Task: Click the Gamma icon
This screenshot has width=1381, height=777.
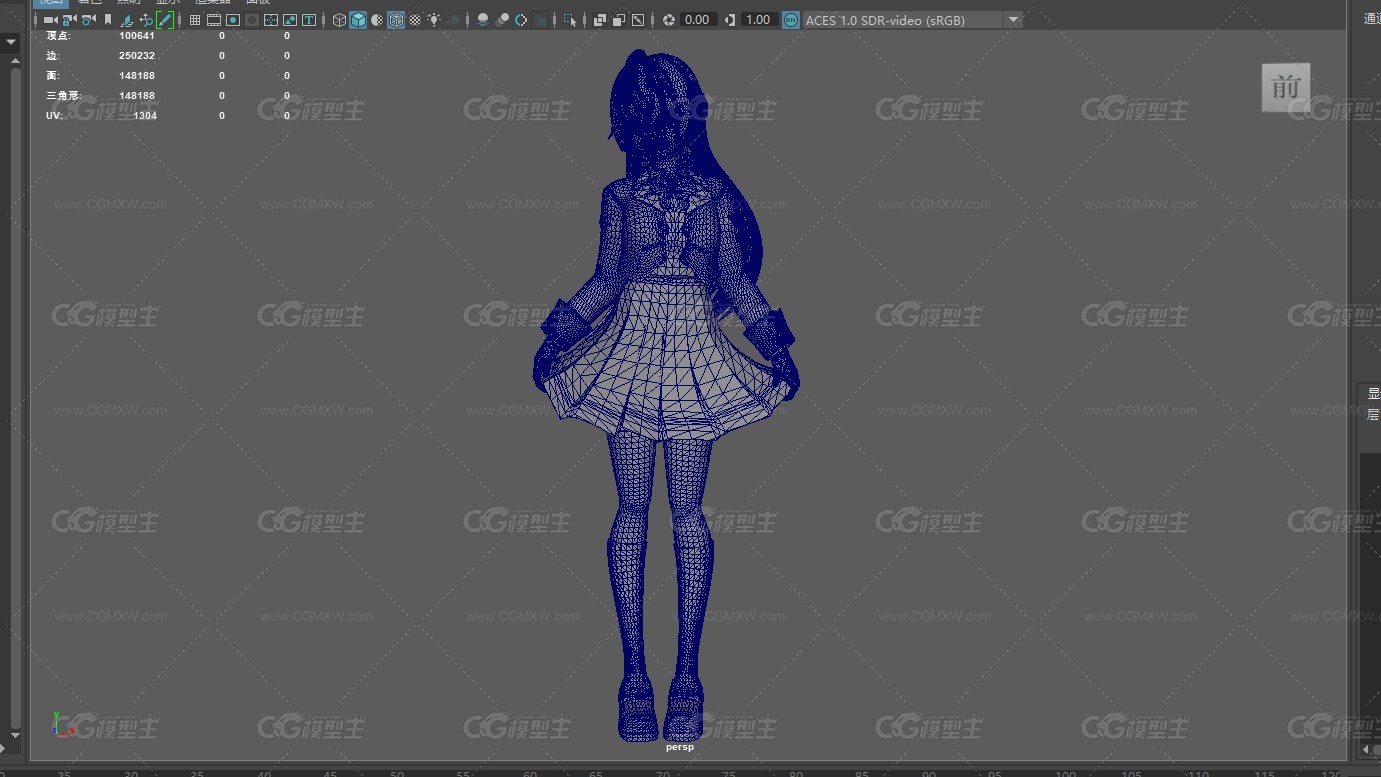Action: pos(730,20)
